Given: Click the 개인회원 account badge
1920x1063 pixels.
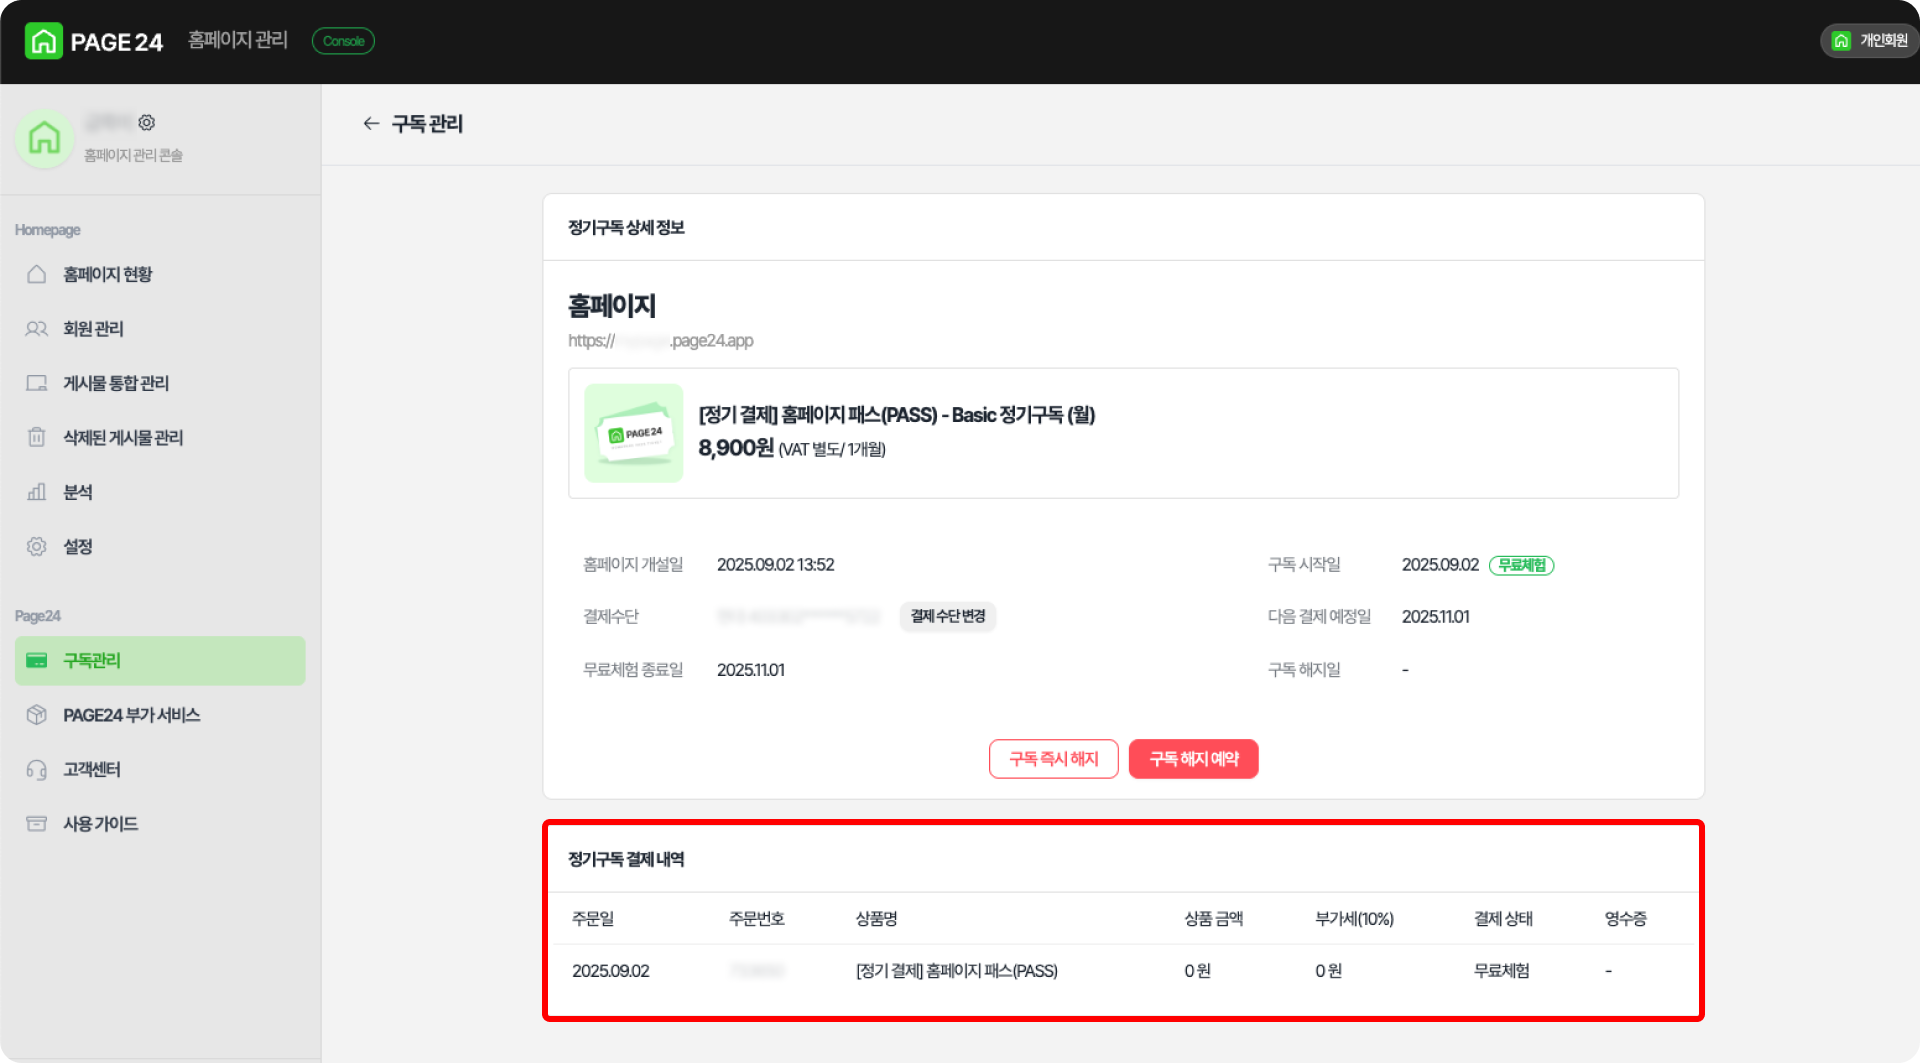Looking at the screenshot, I should pyautogui.click(x=1869, y=41).
